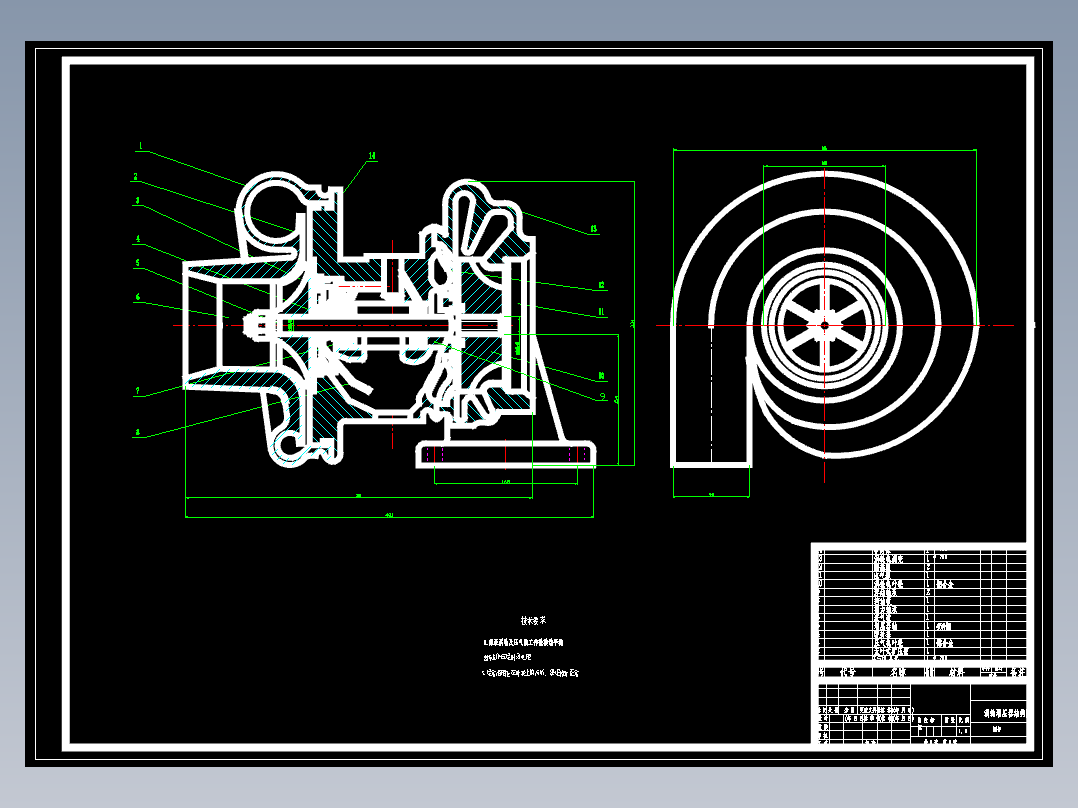Screen dimensions: 1078x808
Task: Click part callout number 13
Action: [x=593, y=229]
